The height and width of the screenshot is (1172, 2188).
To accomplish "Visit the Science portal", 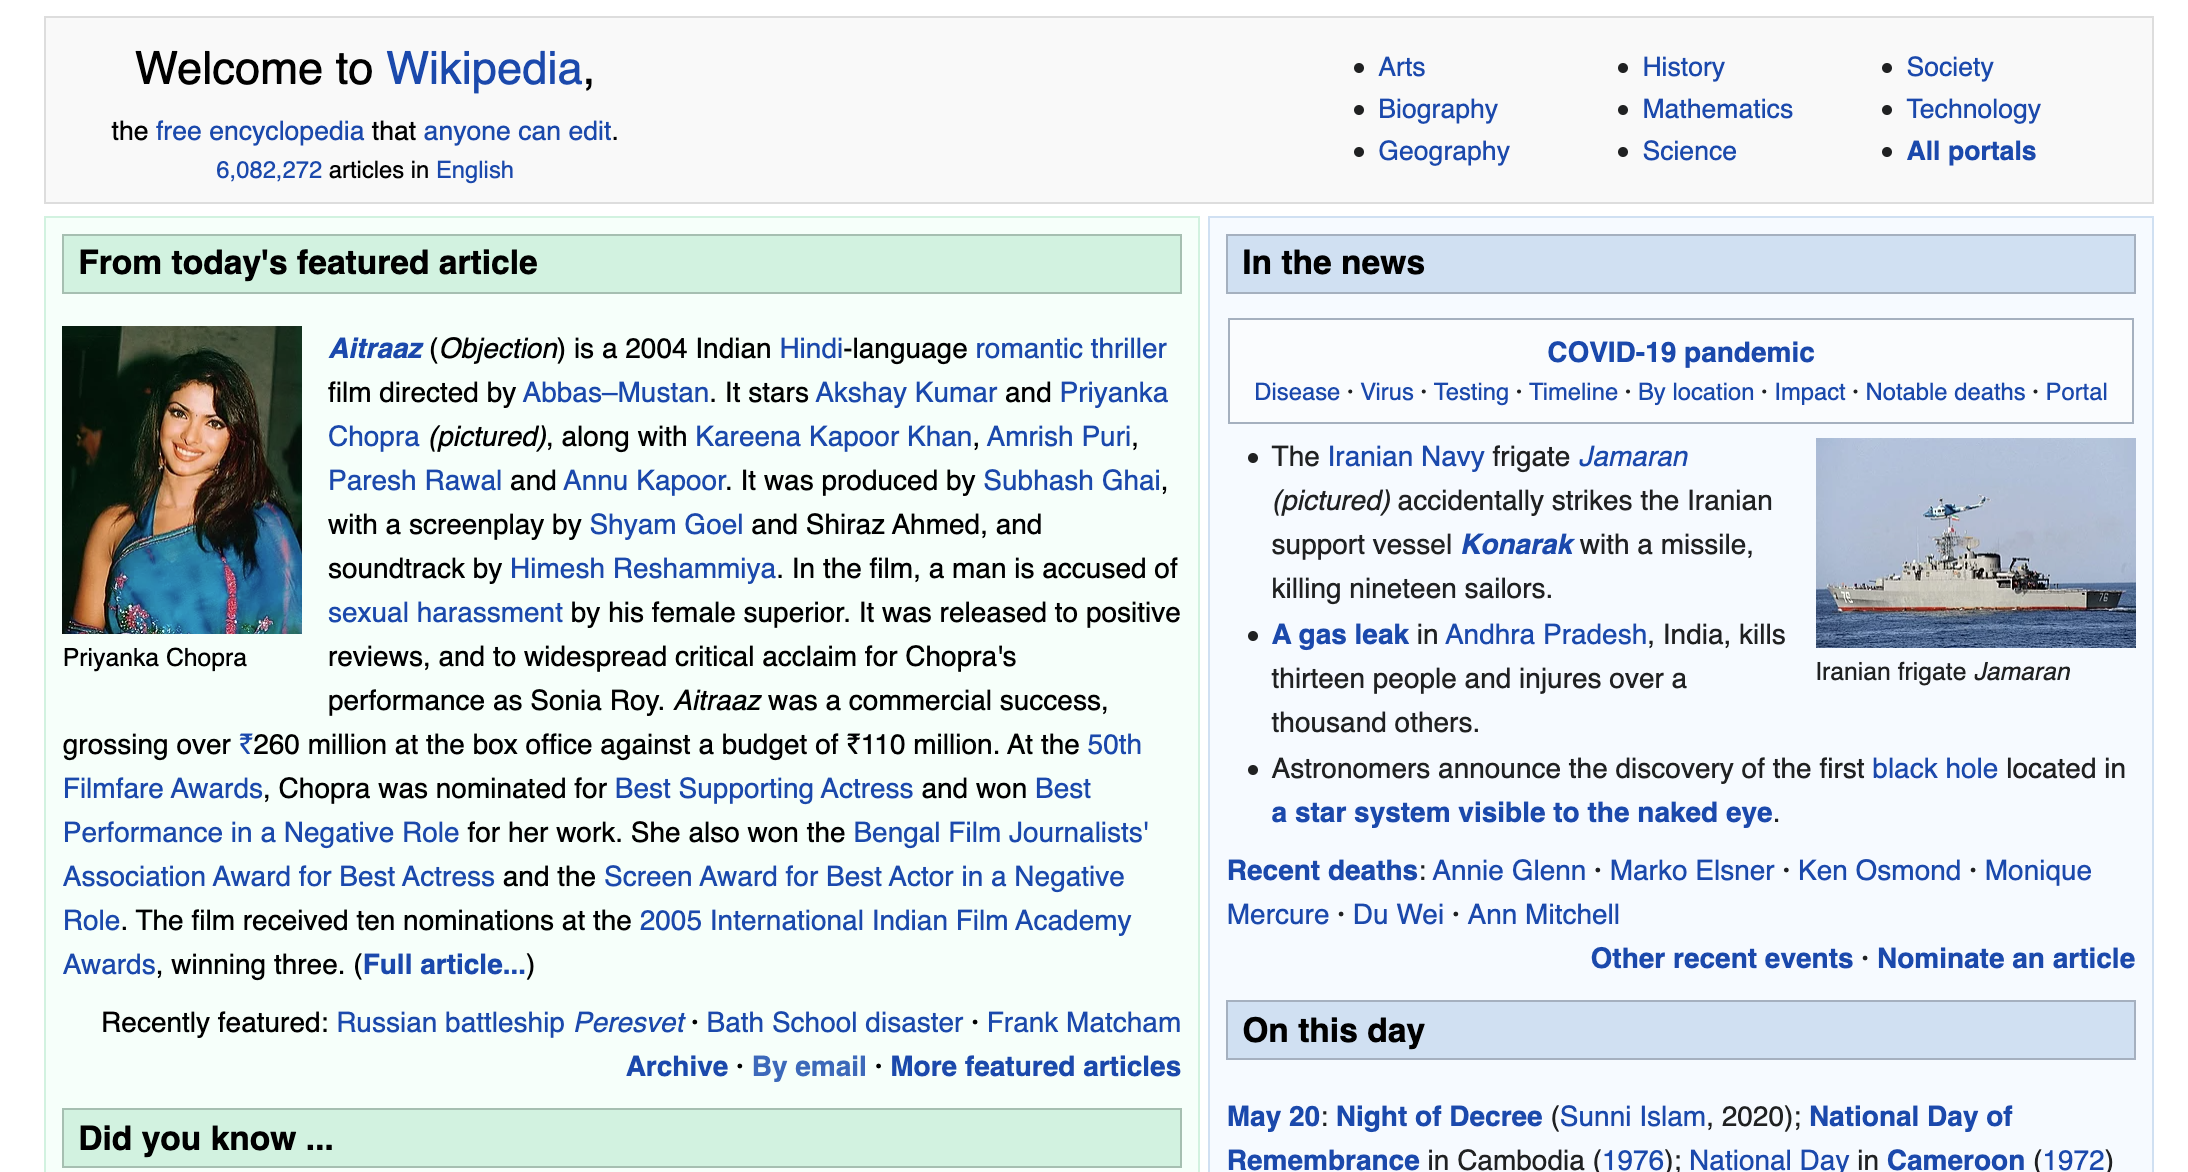I will click(1689, 151).
